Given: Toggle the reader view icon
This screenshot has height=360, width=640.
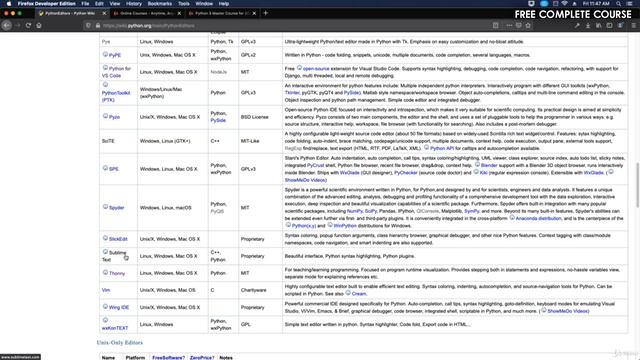Looking at the screenshot, I should pyautogui.click(x=496, y=25).
